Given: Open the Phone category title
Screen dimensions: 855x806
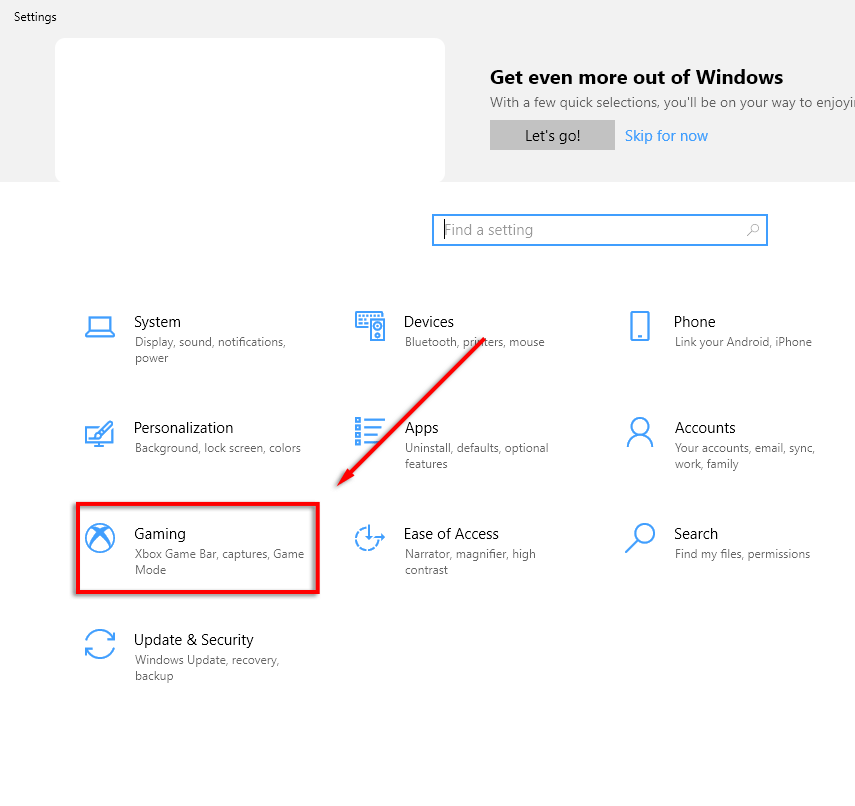Looking at the screenshot, I should [695, 322].
